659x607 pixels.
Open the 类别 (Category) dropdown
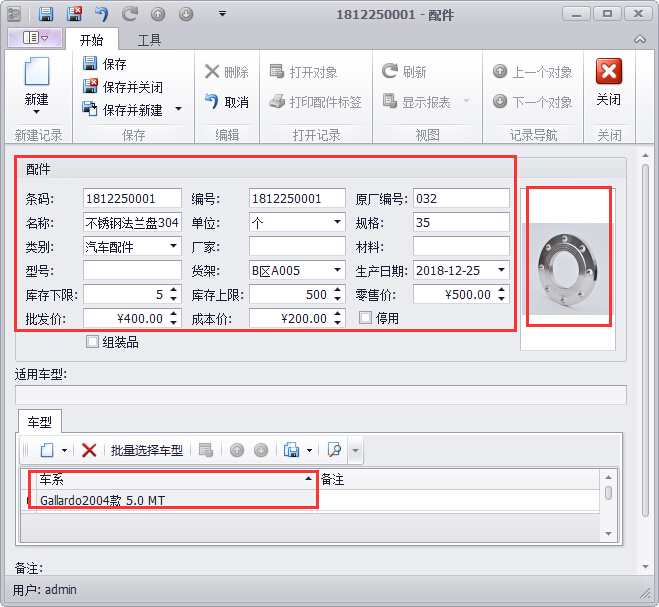click(174, 246)
